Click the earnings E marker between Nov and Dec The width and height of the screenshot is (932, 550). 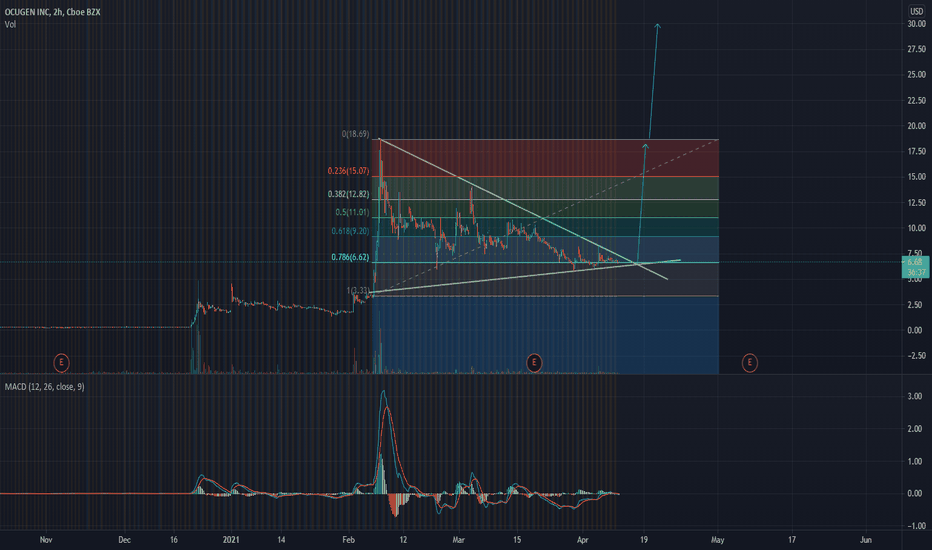pyautogui.click(x=61, y=362)
